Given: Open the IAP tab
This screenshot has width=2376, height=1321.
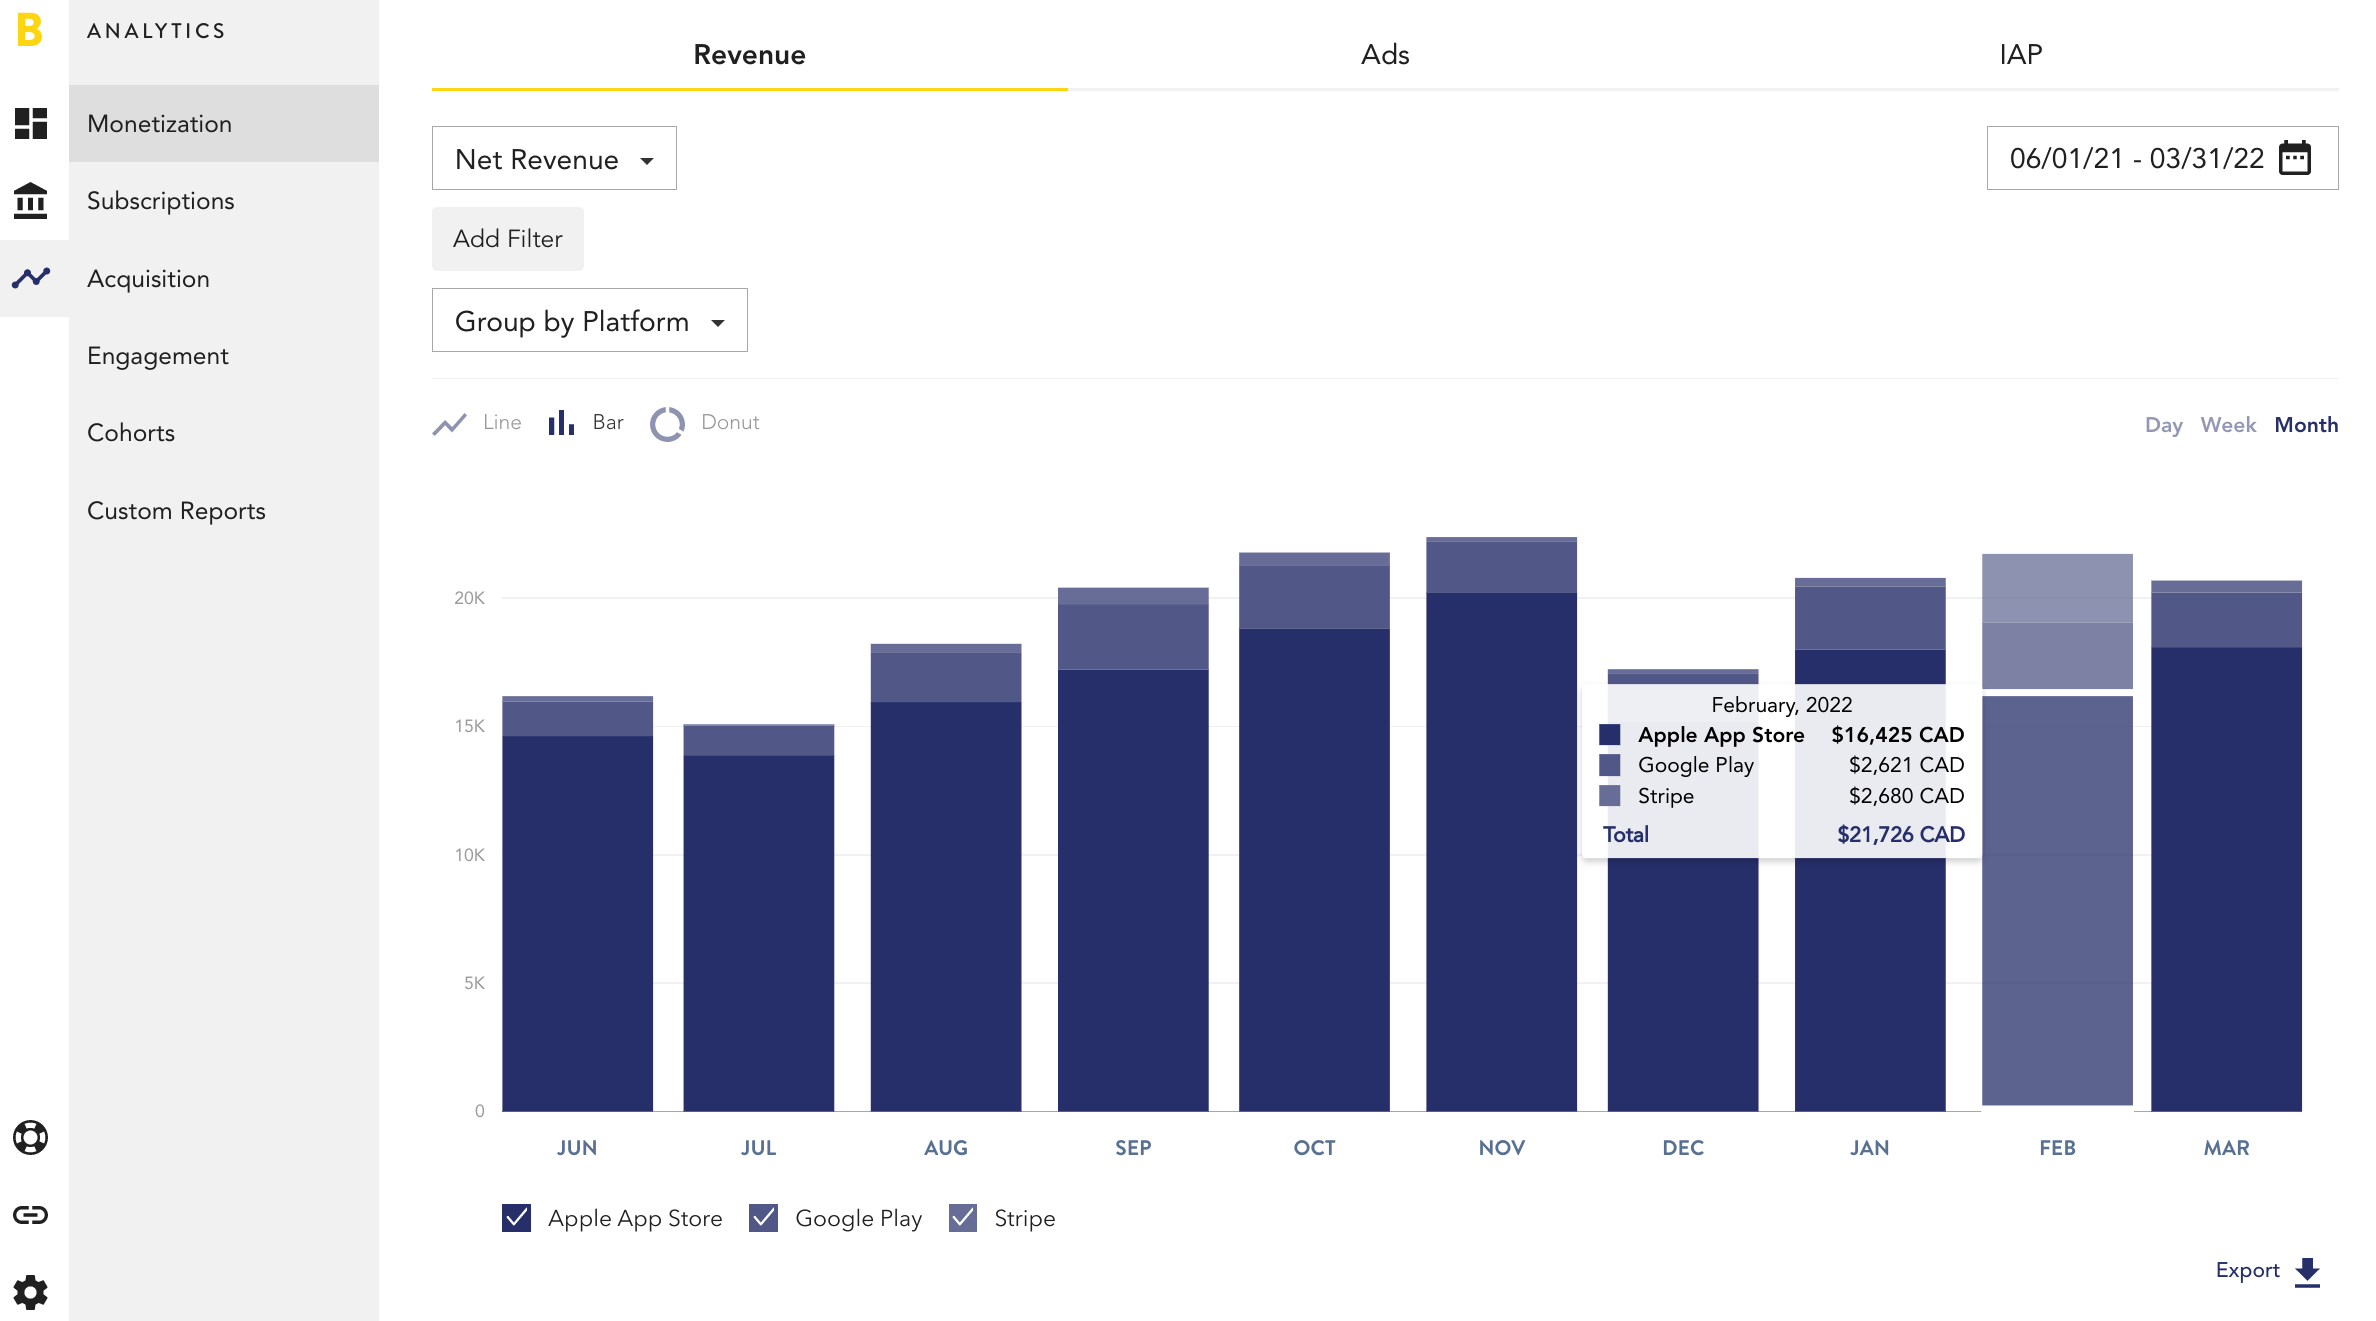Looking at the screenshot, I should pos(2021,54).
